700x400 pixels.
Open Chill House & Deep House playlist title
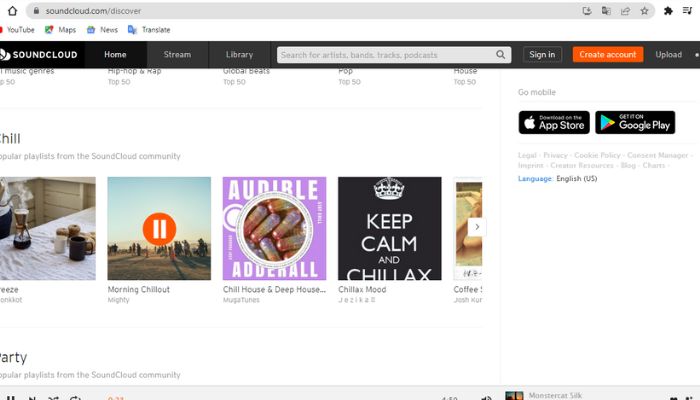click(x=274, y=289)
